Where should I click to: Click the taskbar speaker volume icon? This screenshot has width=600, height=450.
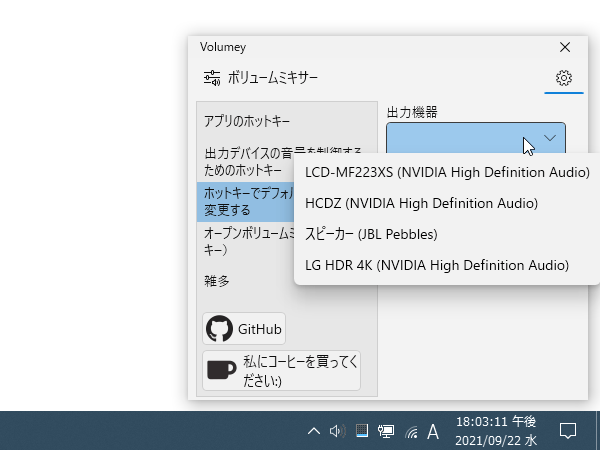point(338,431)
